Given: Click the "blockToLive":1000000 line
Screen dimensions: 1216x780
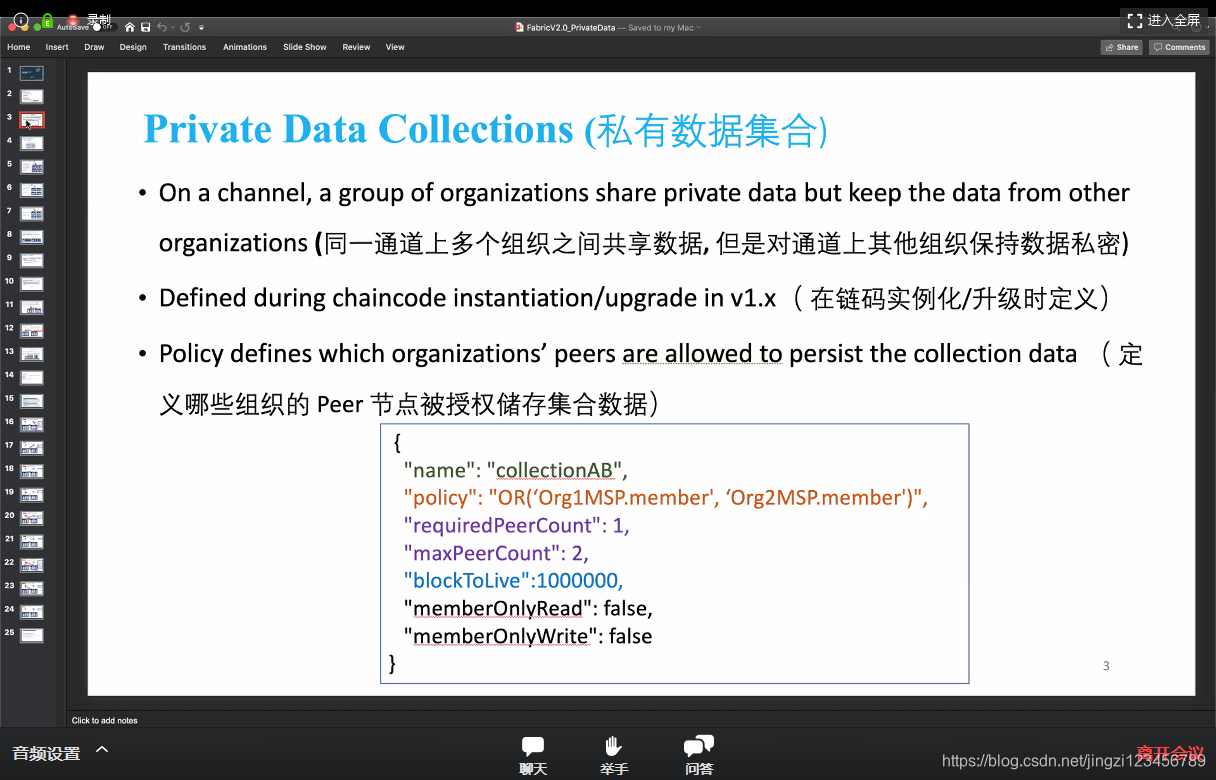Looking at the screenshot, I should (513, 581).
